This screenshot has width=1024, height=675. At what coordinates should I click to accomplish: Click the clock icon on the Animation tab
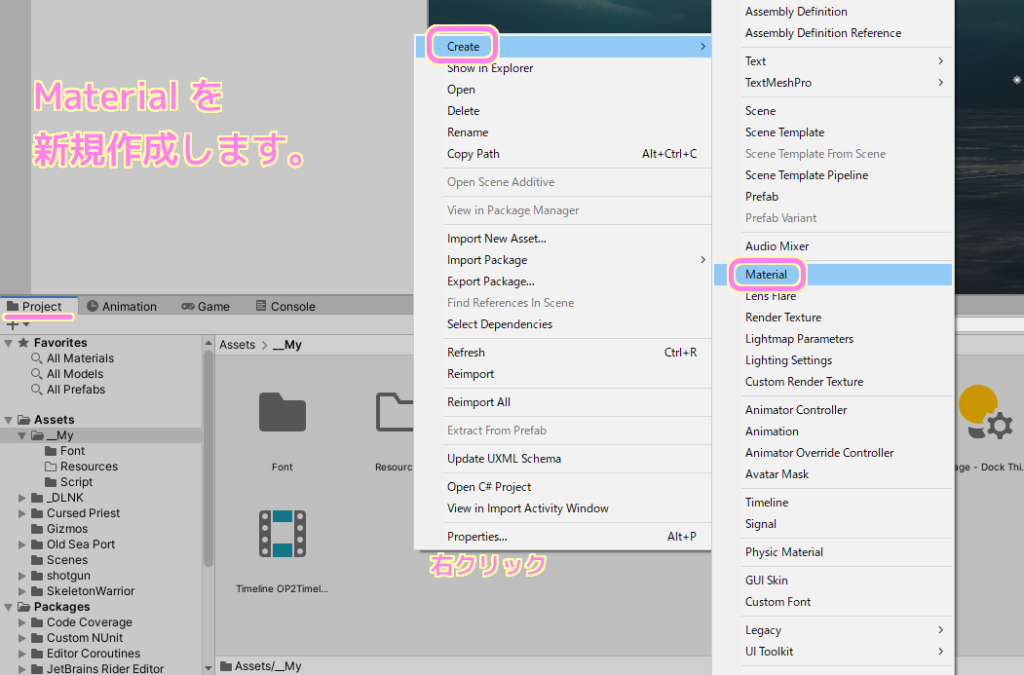(x=92, y=306)
